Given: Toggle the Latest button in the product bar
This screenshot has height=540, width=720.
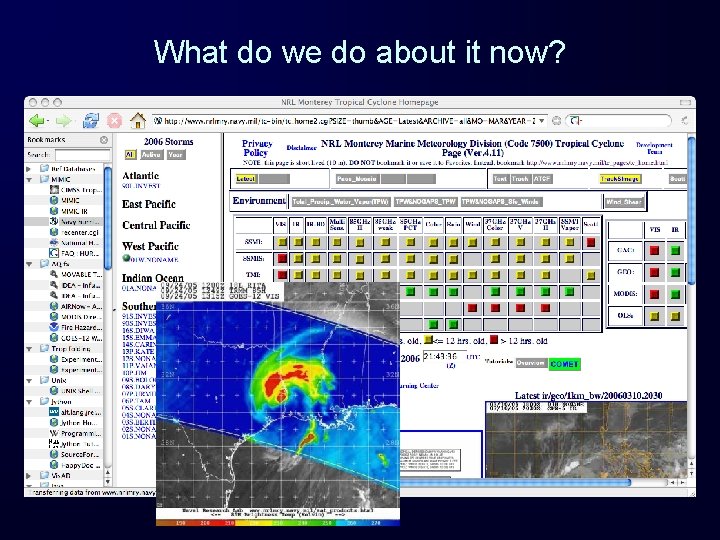Looking at the screenshot, I should 246,179.
